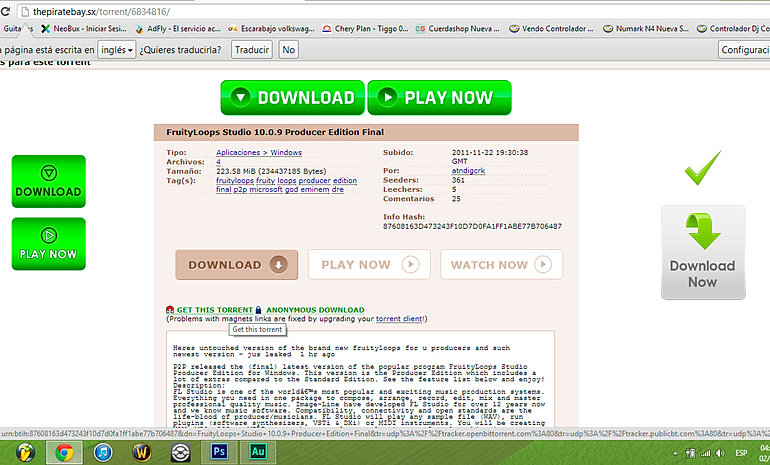Open AdFly - El servicio bookmark
Viewport: 770px width, 465px height.
tap(178, 29)
